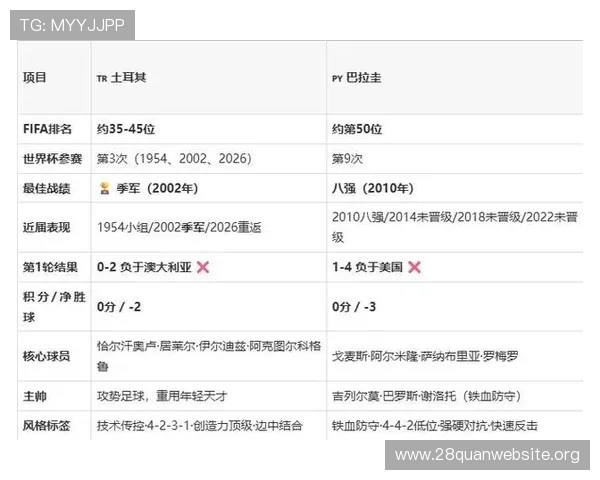Image resolution: width=600 pixels, height=480 pixels.
Task: Select the 世界杯参赛 row label
Action: coord(53,158)
